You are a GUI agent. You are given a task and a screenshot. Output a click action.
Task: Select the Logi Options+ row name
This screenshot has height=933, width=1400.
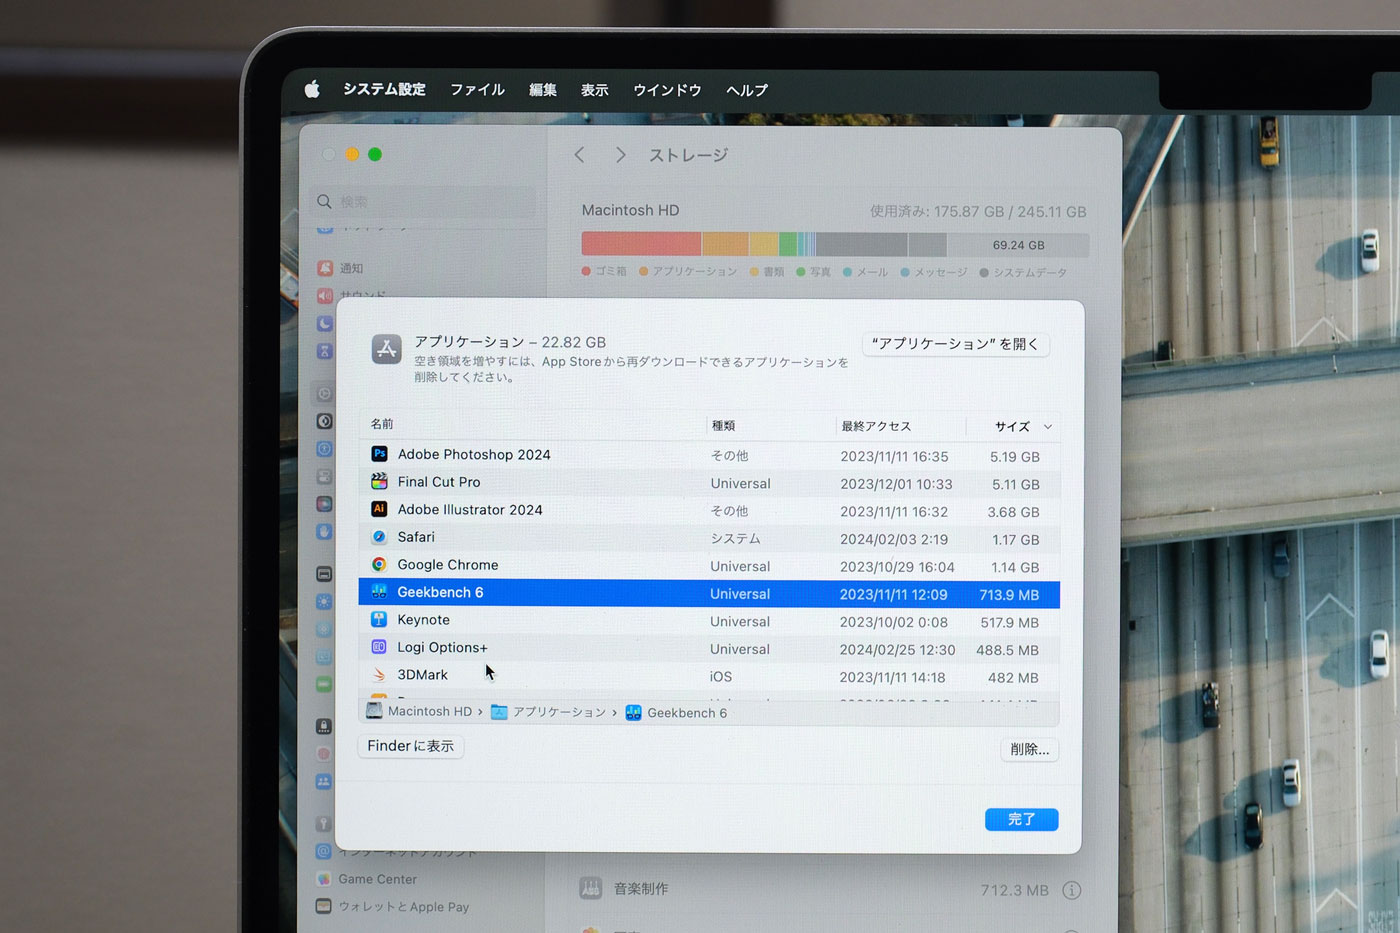pyautogui.click(x=442, y=647)
